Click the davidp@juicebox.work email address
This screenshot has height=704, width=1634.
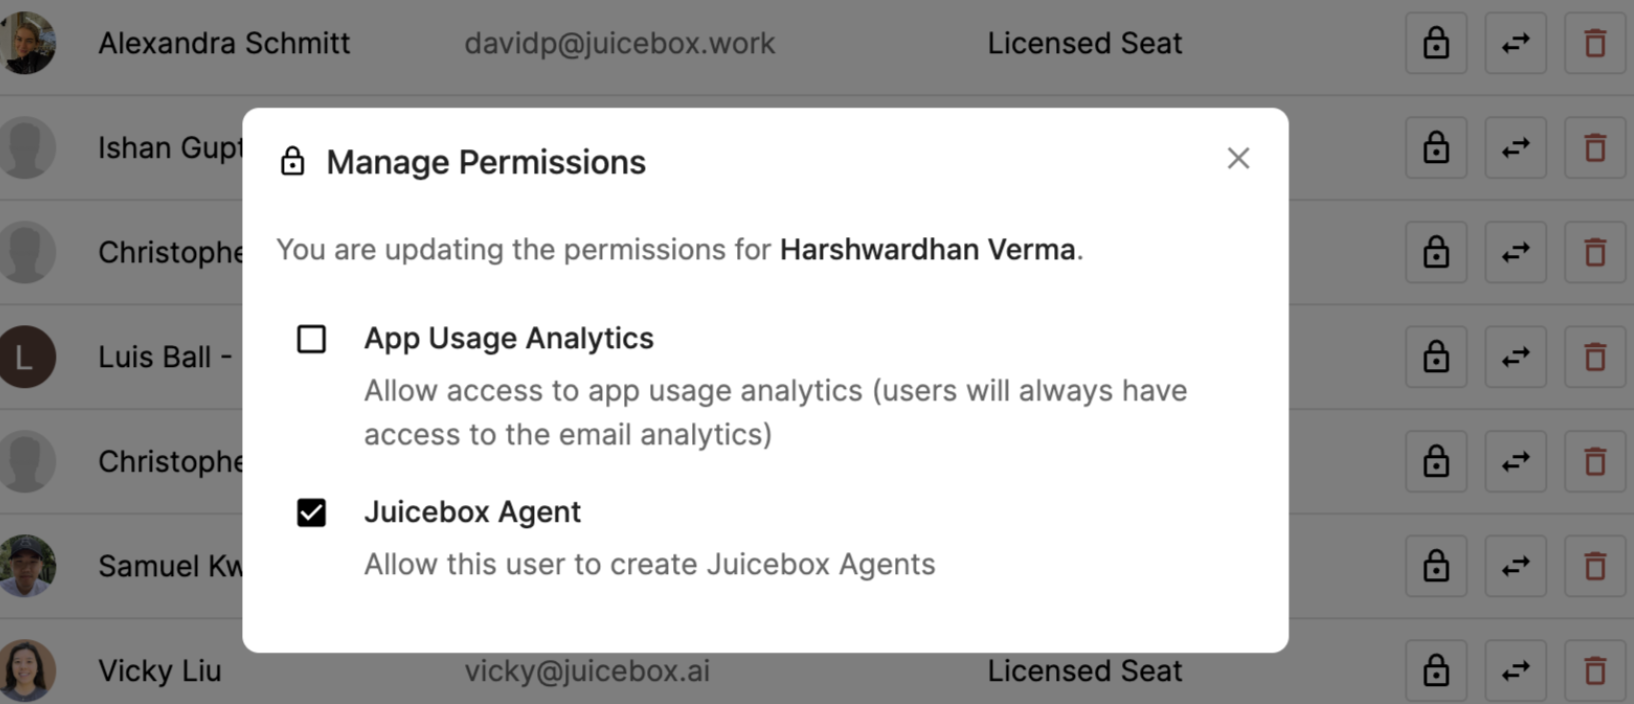tap(619, 43)
